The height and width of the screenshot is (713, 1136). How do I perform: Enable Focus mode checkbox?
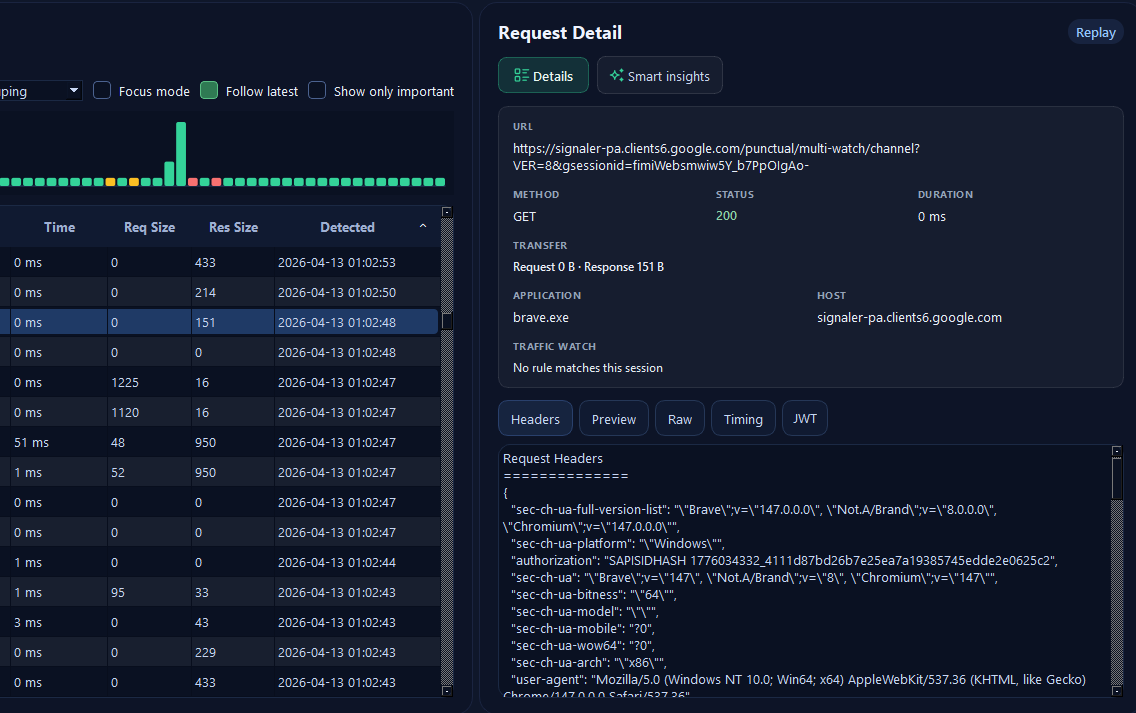coord(102,91)
